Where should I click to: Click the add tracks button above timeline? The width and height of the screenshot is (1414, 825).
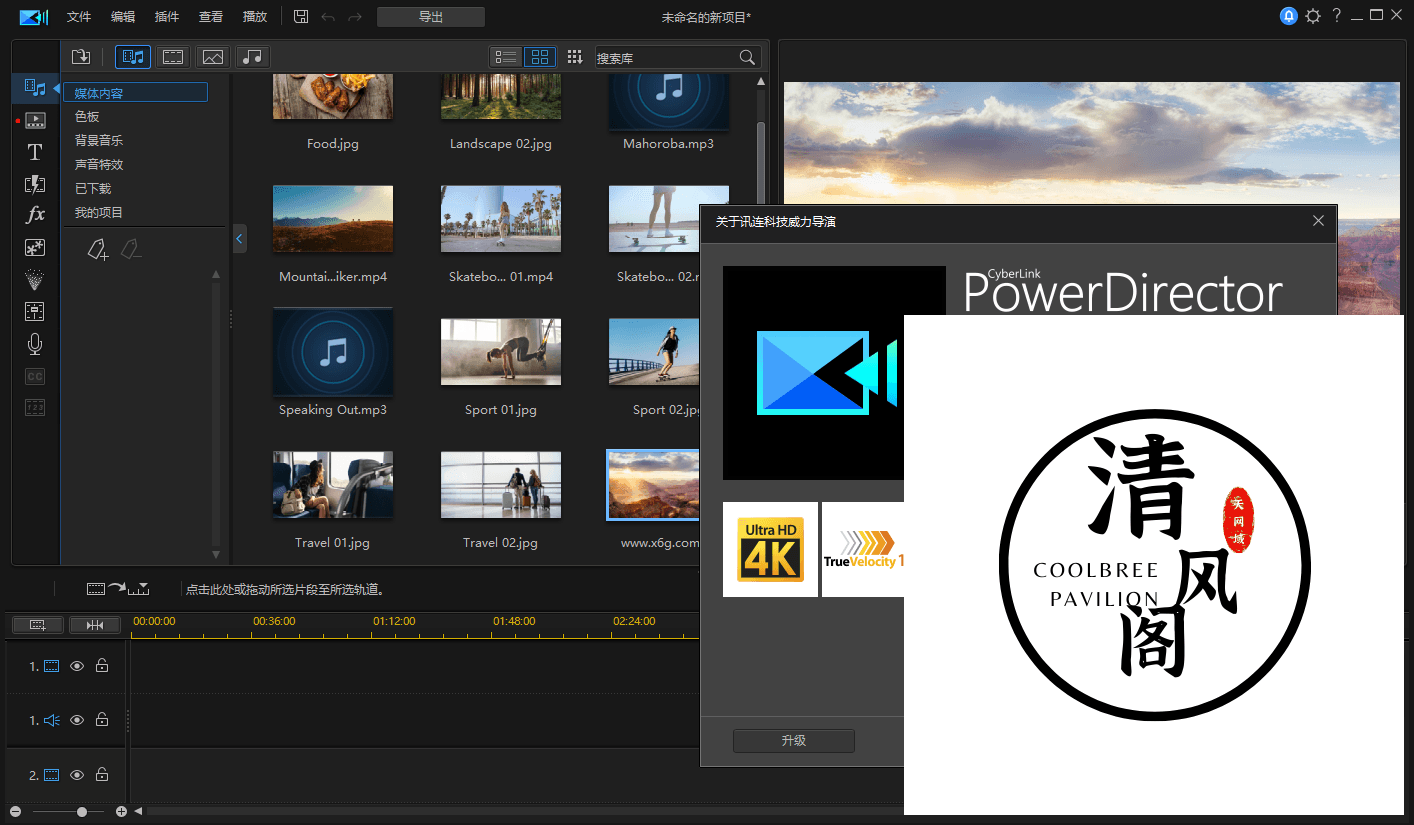point(38,625)
